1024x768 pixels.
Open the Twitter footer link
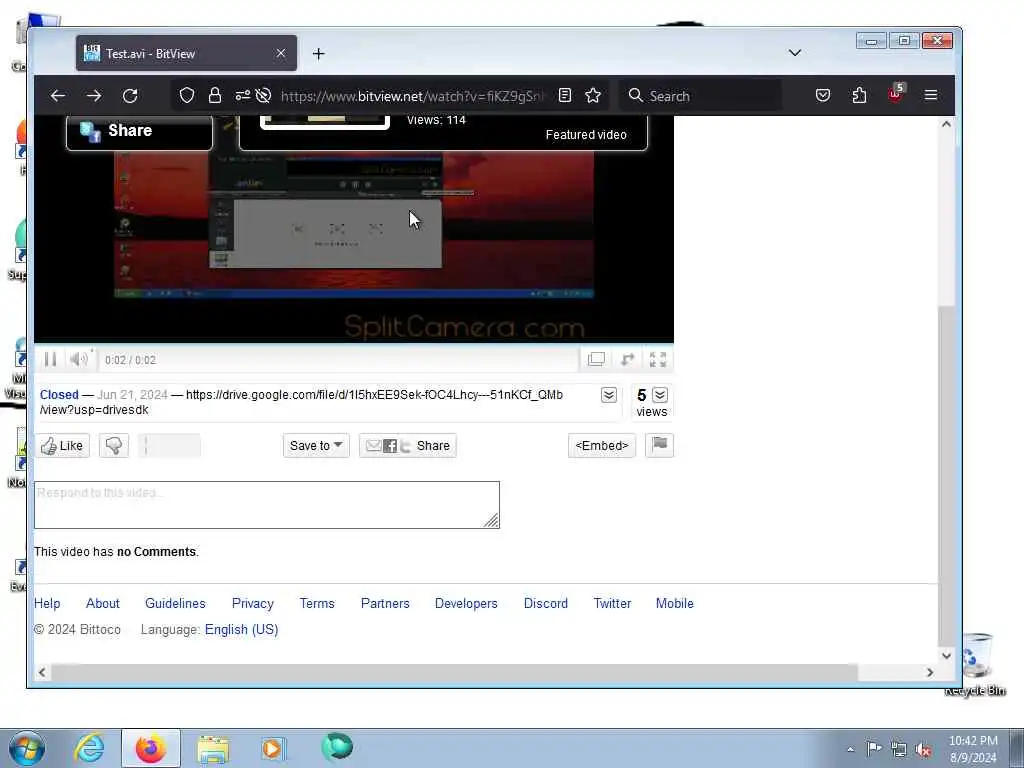tap(612, 603)
